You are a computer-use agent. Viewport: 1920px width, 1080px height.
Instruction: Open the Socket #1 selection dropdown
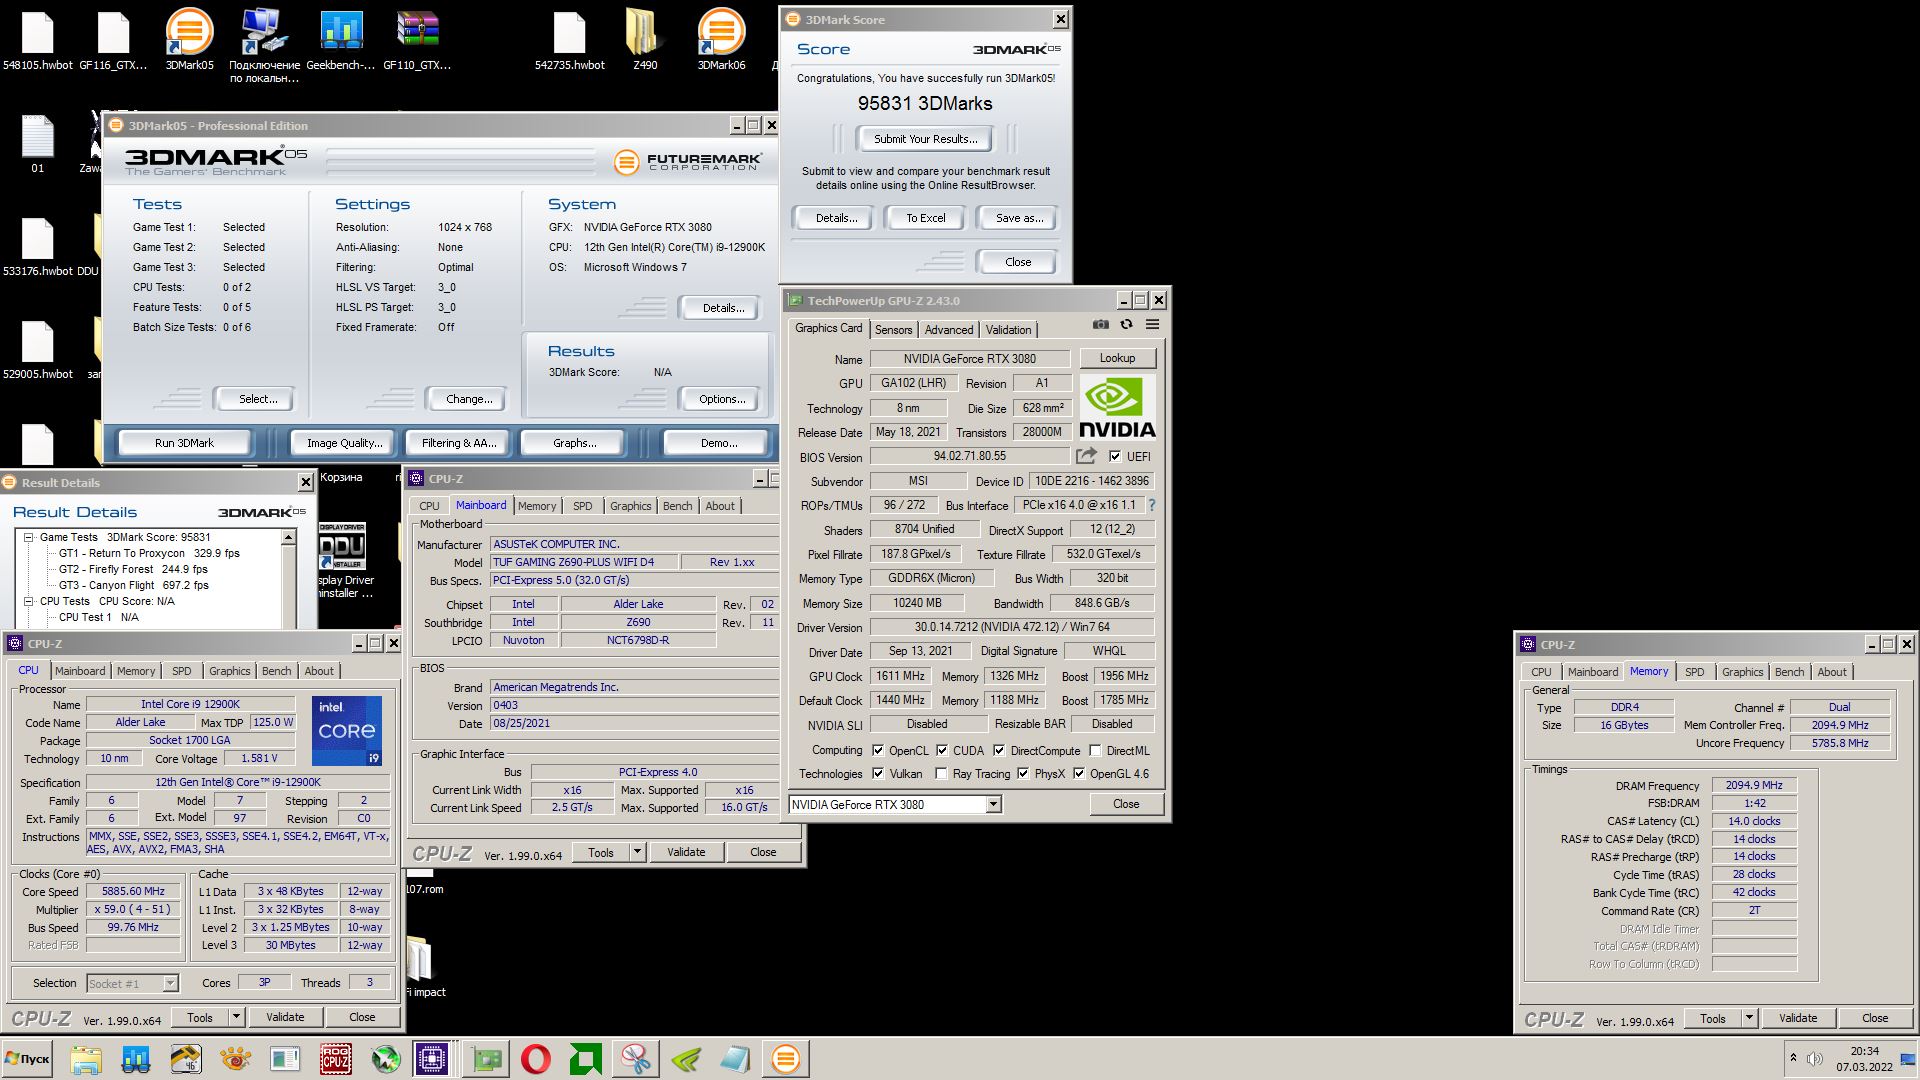point(170,983)
